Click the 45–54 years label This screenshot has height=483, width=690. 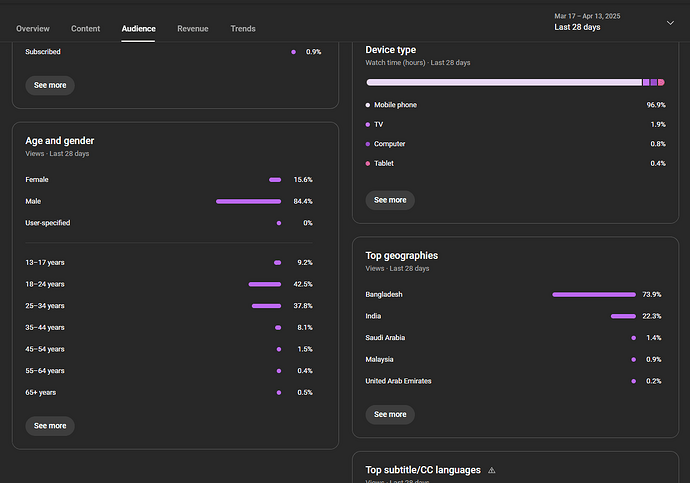coord(45,349)
